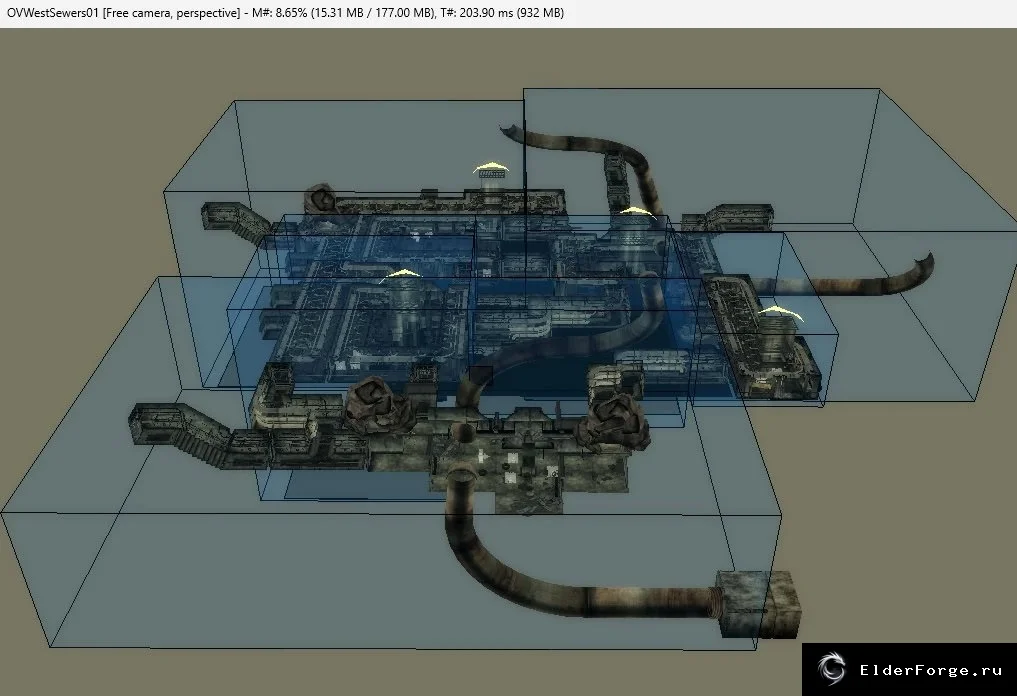Select the S-shaped pipe crossing the flooded area
Screen dimensions: 1017x696
click(x=558, y=337)
